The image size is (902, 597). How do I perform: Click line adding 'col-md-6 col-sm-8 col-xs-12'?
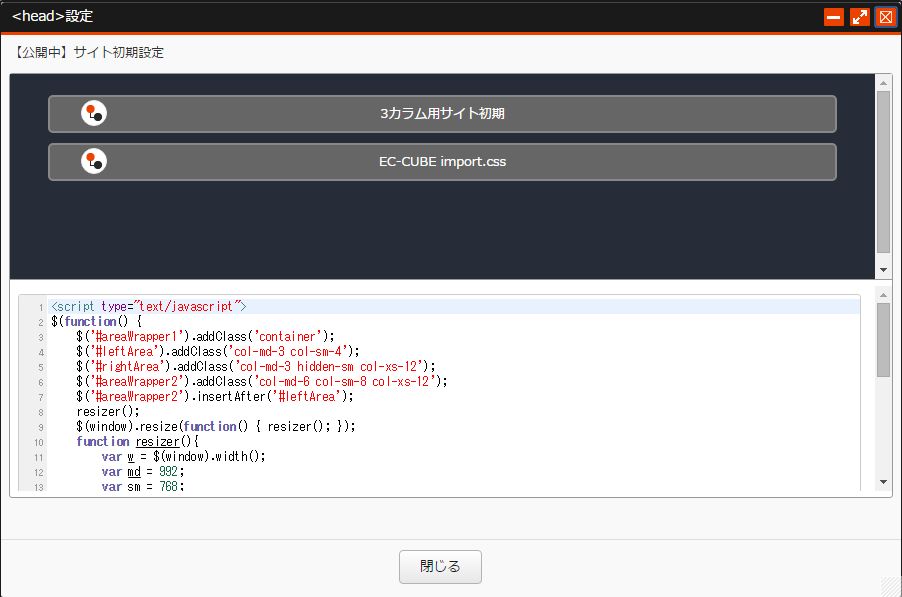point(262,381)
